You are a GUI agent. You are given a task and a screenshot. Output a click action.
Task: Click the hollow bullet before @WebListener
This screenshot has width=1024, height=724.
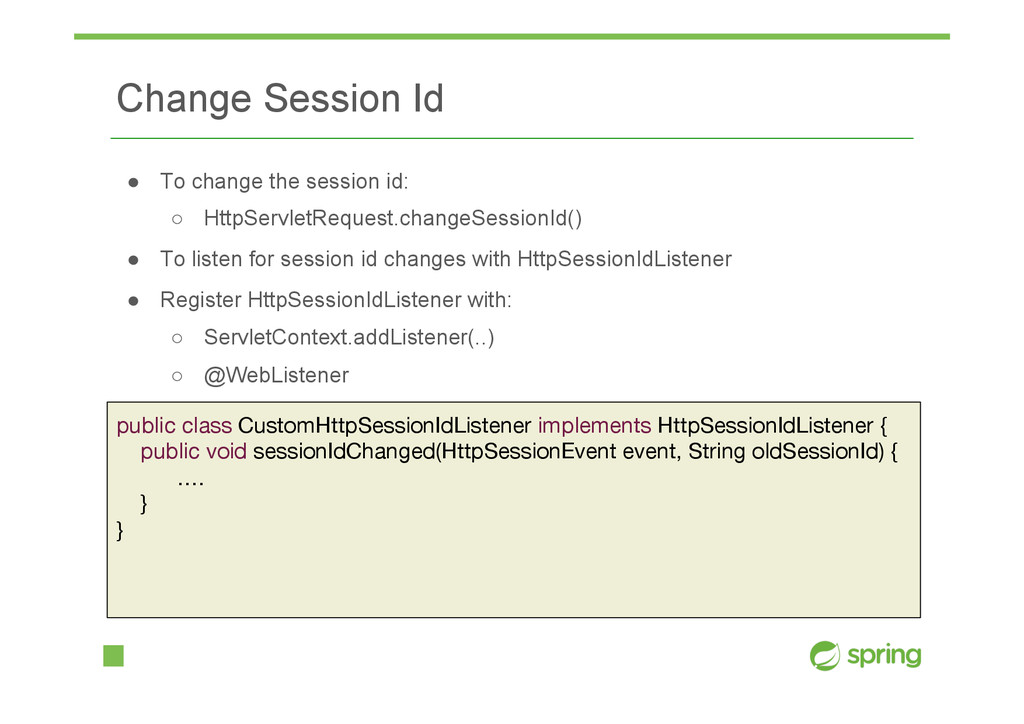coord(177,376)
